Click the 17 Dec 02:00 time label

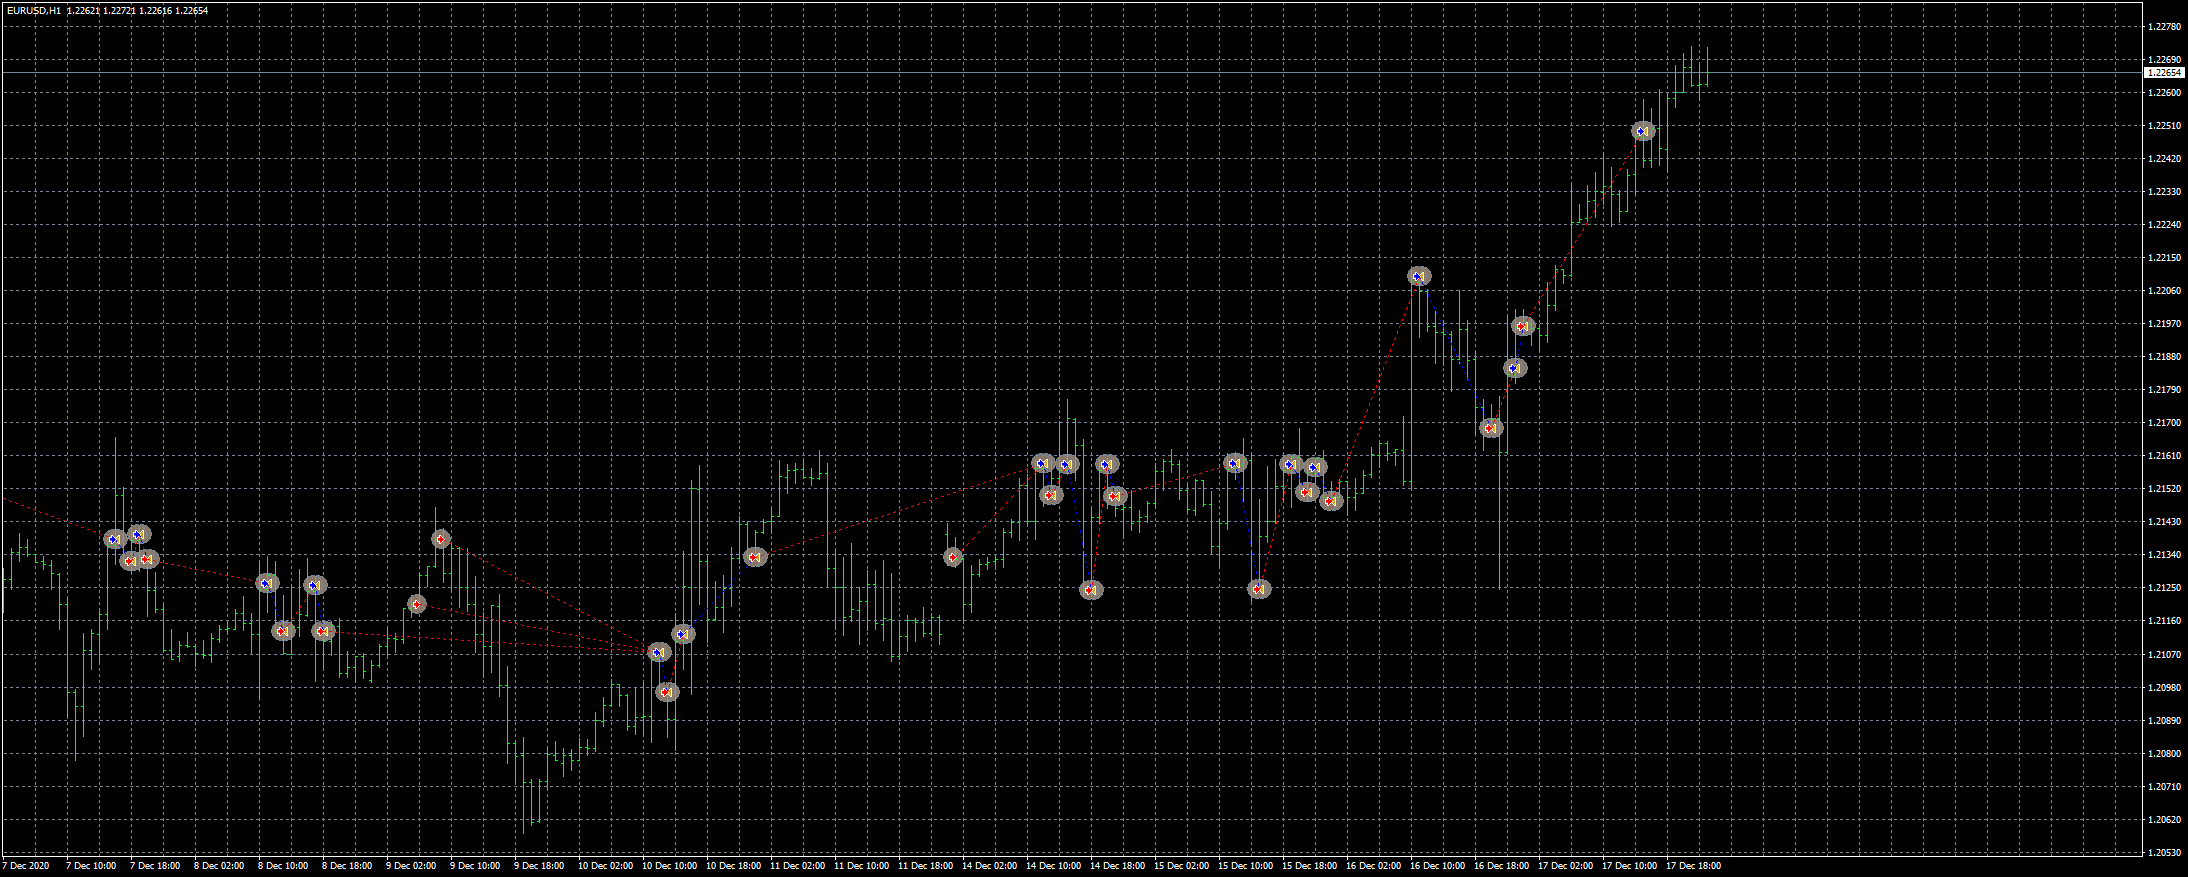(1565, 866)
